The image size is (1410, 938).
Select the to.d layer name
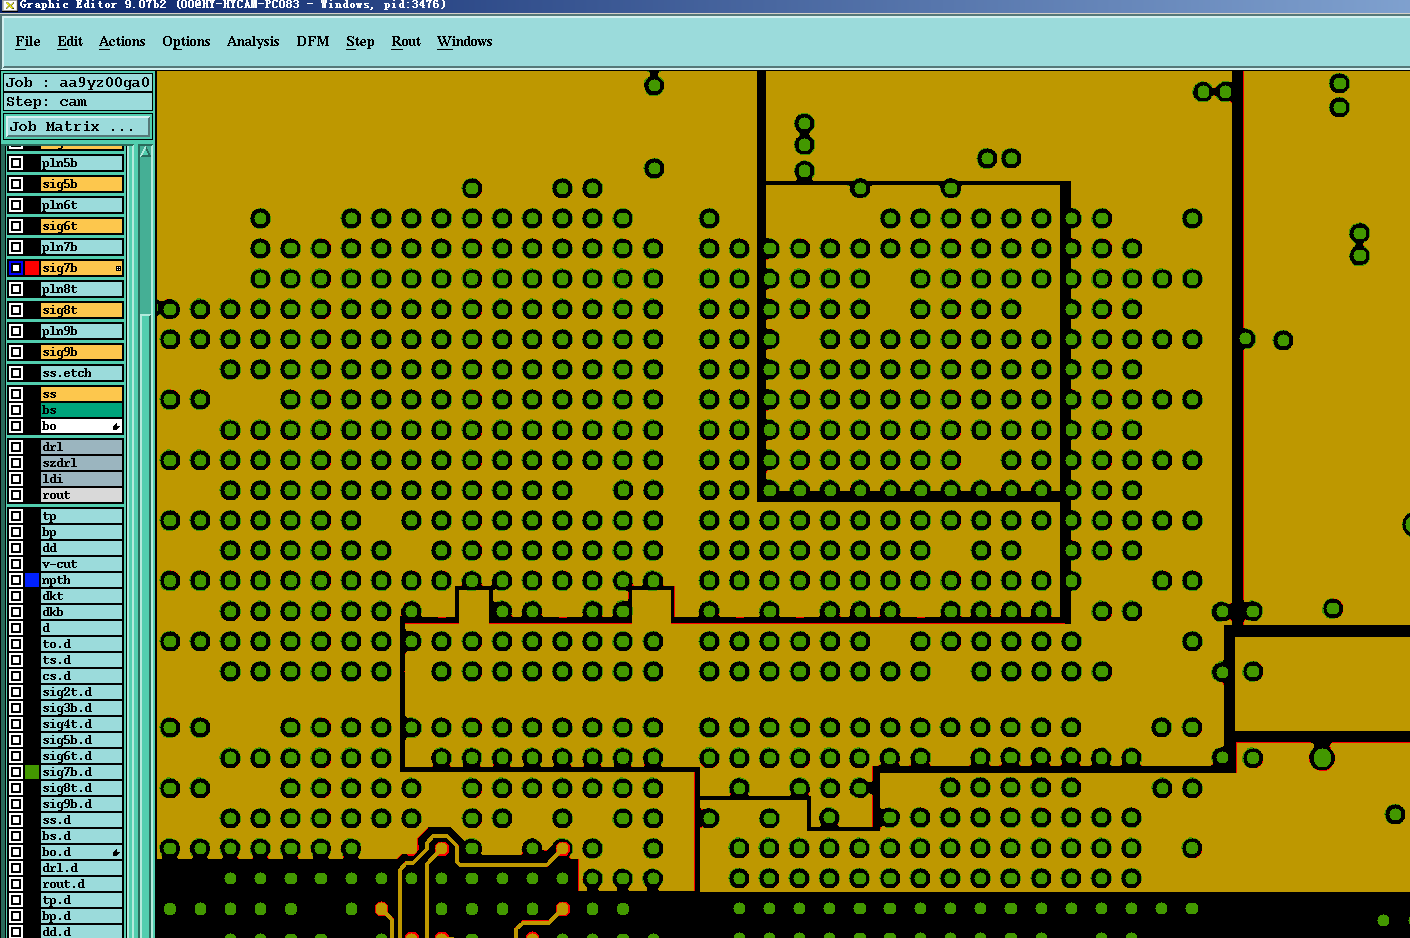(81, 644)
